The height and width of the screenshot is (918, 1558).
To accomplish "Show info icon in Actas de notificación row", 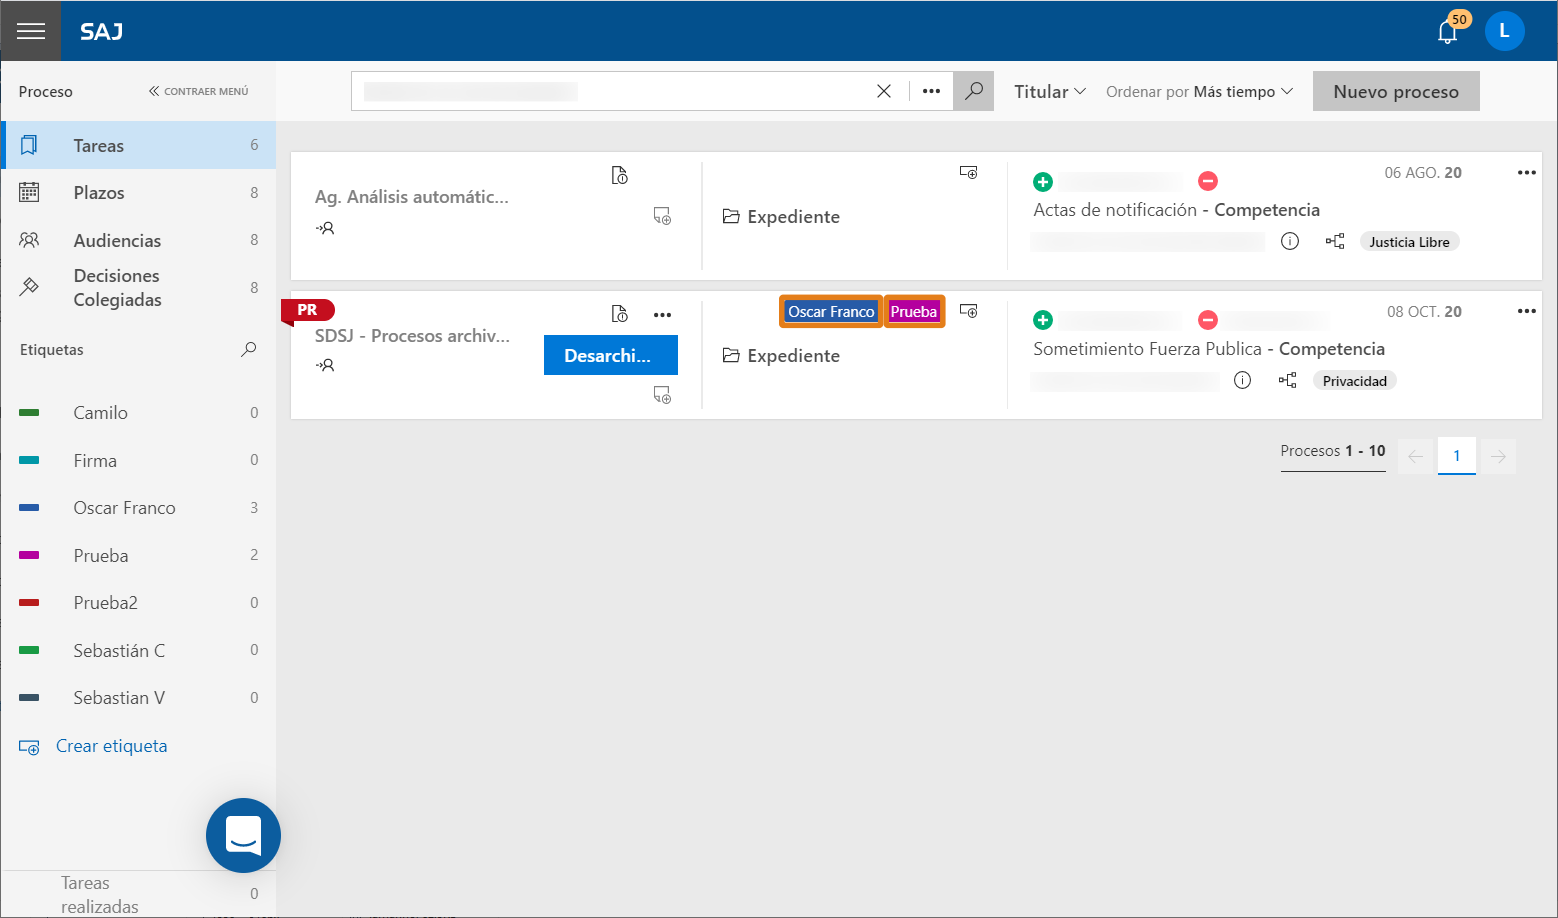I will pyautogui.click(x=1290, y=241).
